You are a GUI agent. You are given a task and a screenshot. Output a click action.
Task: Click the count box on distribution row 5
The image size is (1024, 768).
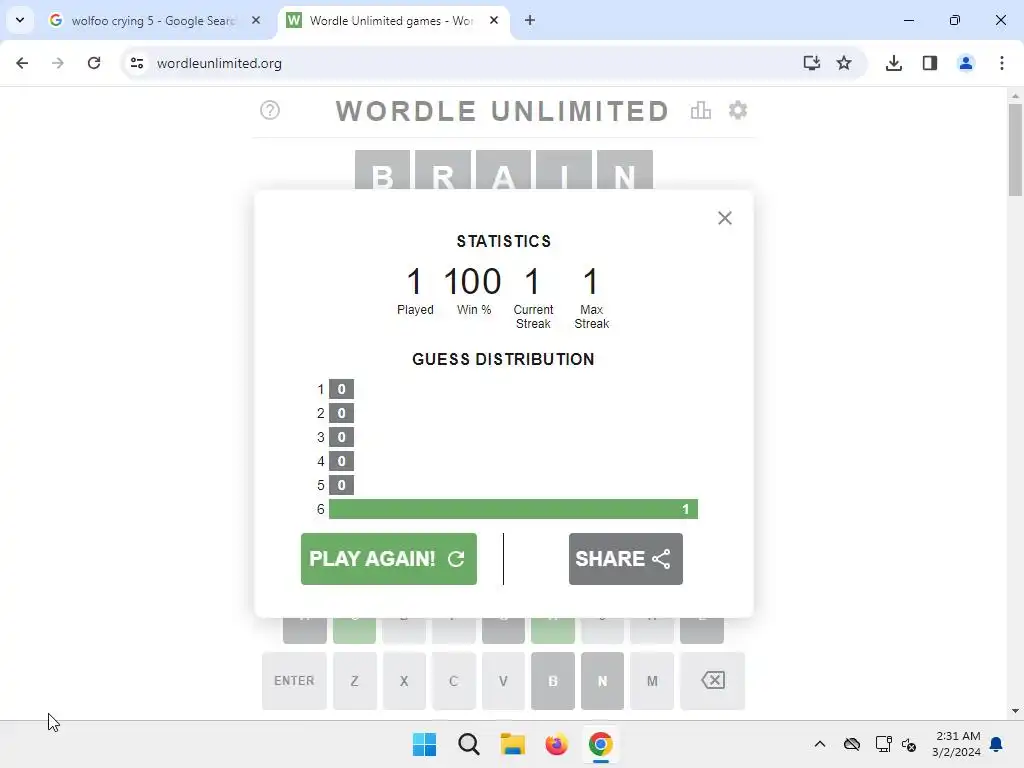[342, 485]
